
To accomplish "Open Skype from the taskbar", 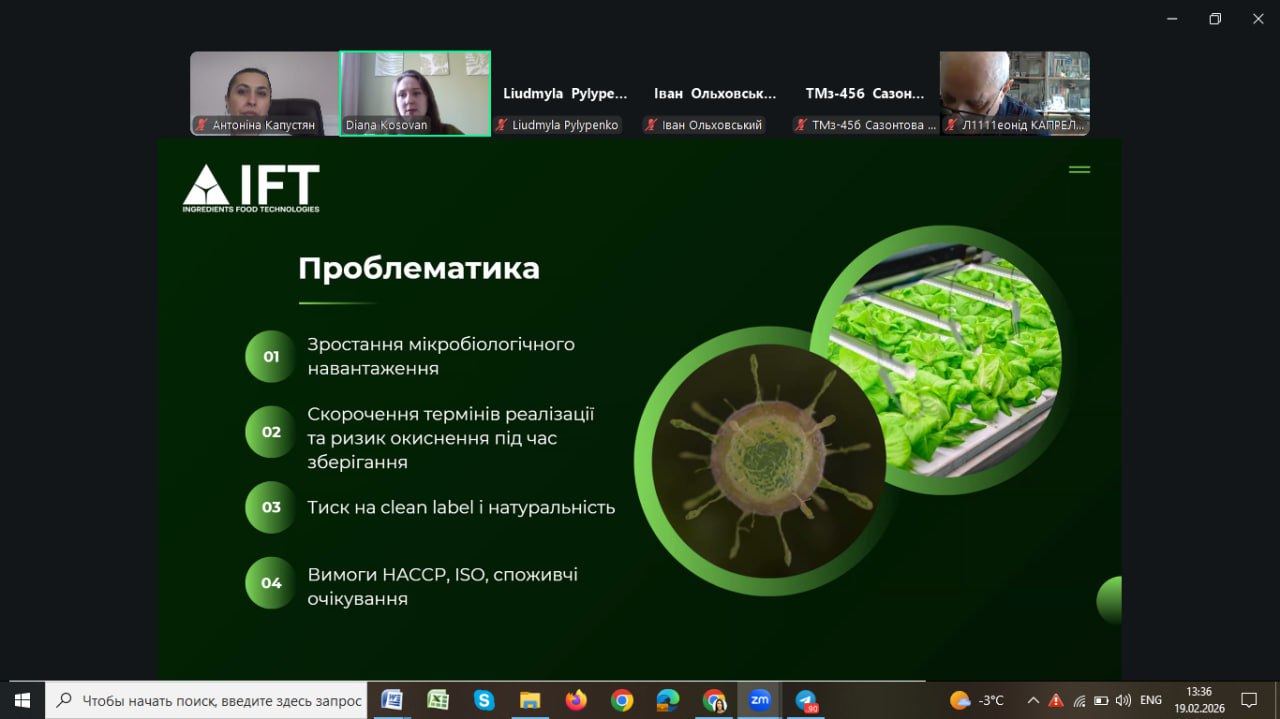I will pyautogui.click(x=484, y=700).
